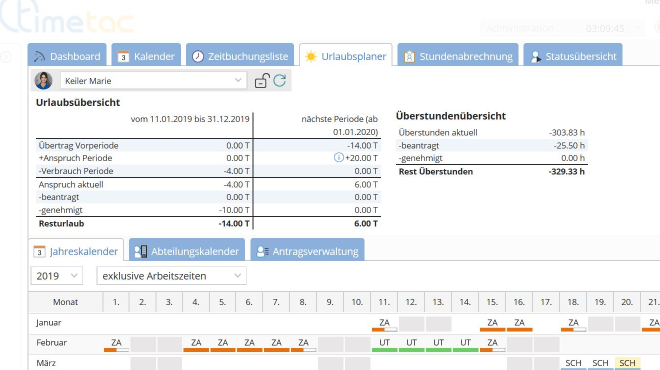Click the person-list icon on Antragsverwaltung tab

pyautogui.click(x=263, y=251)
